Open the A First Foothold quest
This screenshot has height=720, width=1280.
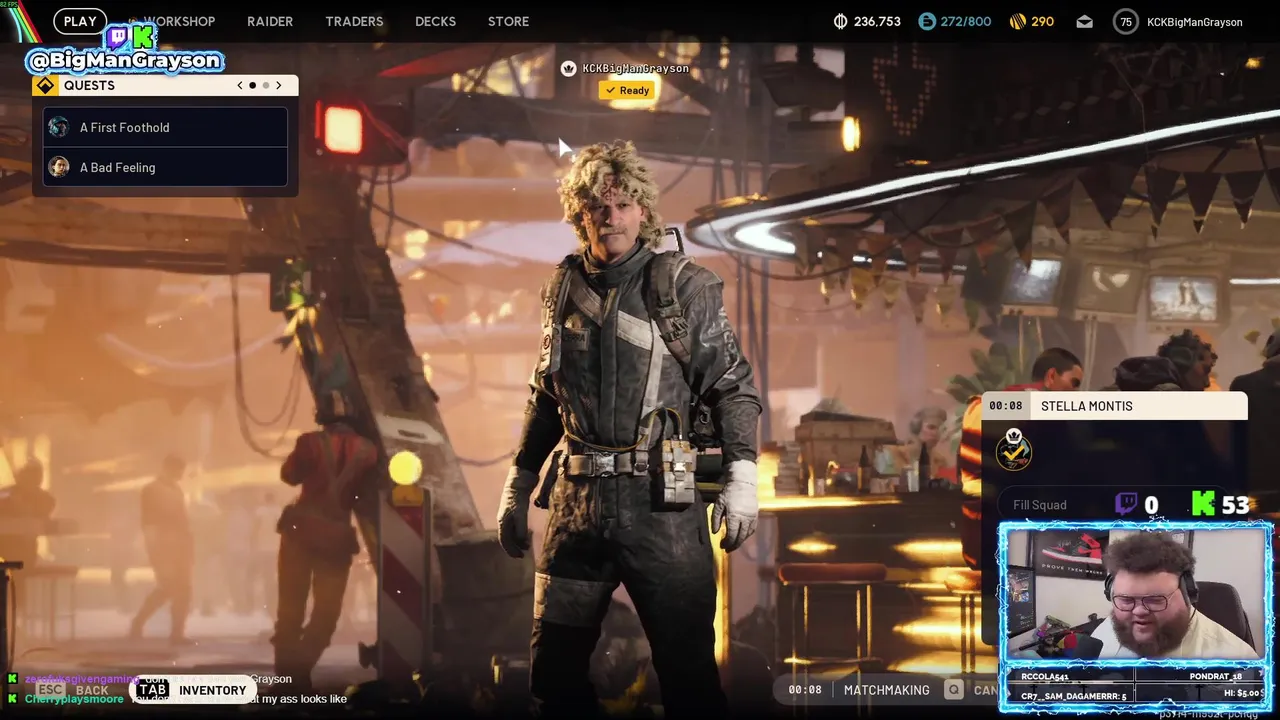click(x=165, y=127)
